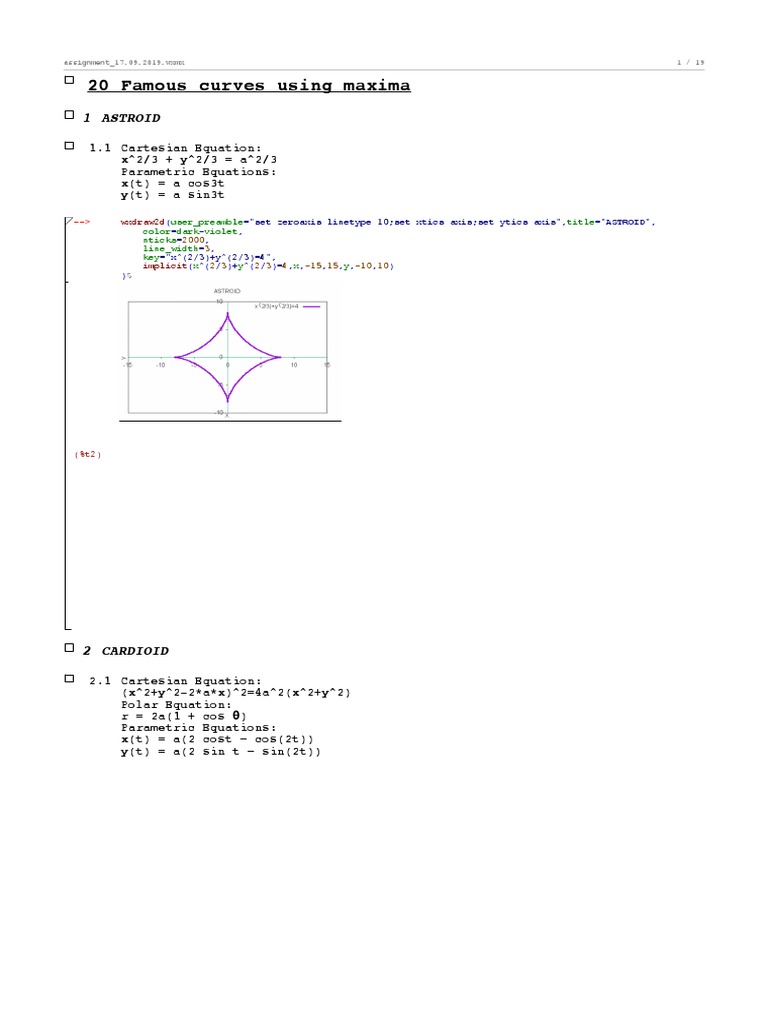Click 'Parametric Equations:' in the Cardioid section
This screenshot has height=1024, width=768.
click(x=199, y=728)
